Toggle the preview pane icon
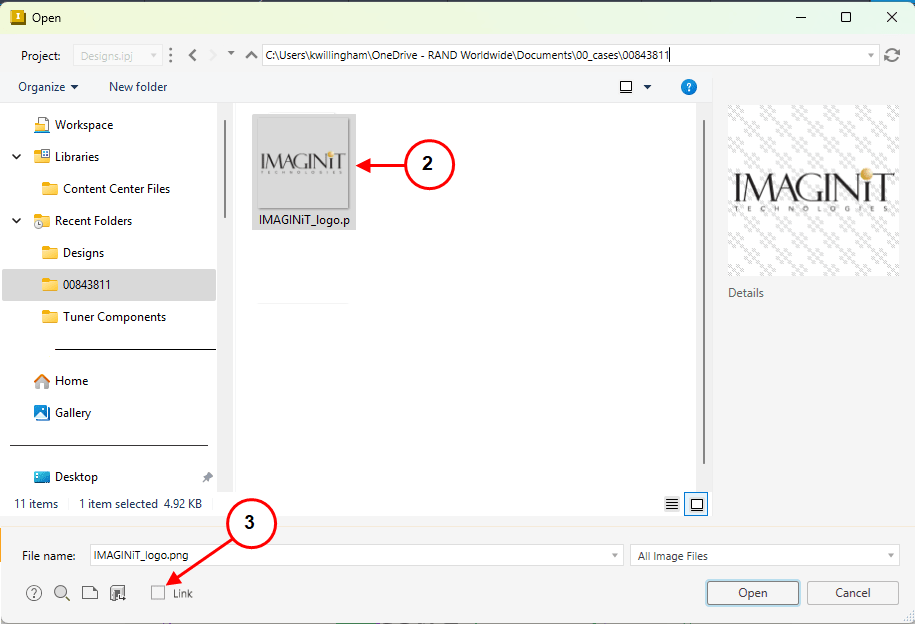Viewport: 915px width, 624px height. (626, 87)
